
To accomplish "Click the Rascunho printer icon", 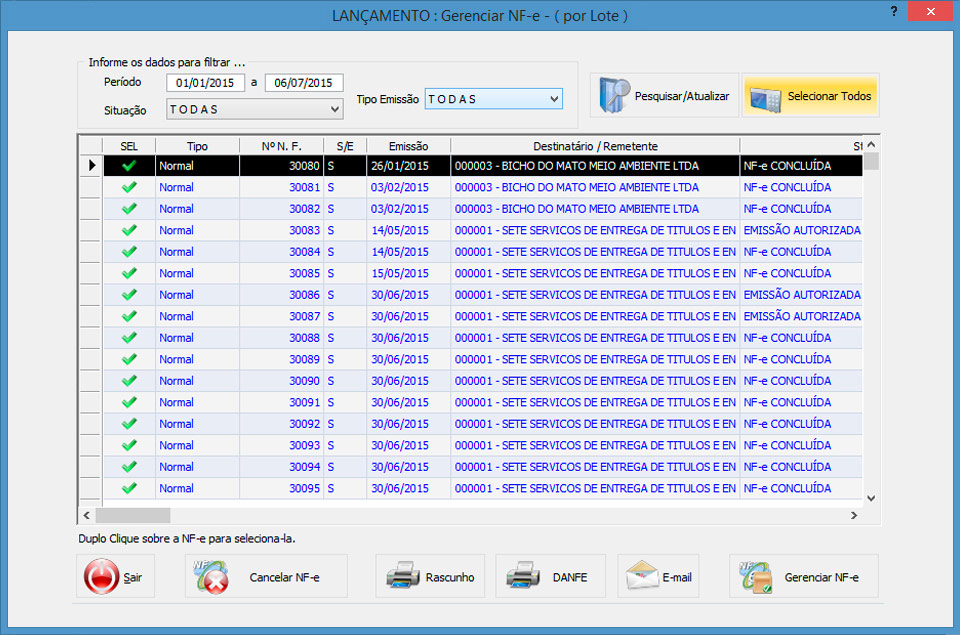I will (403, 576).
